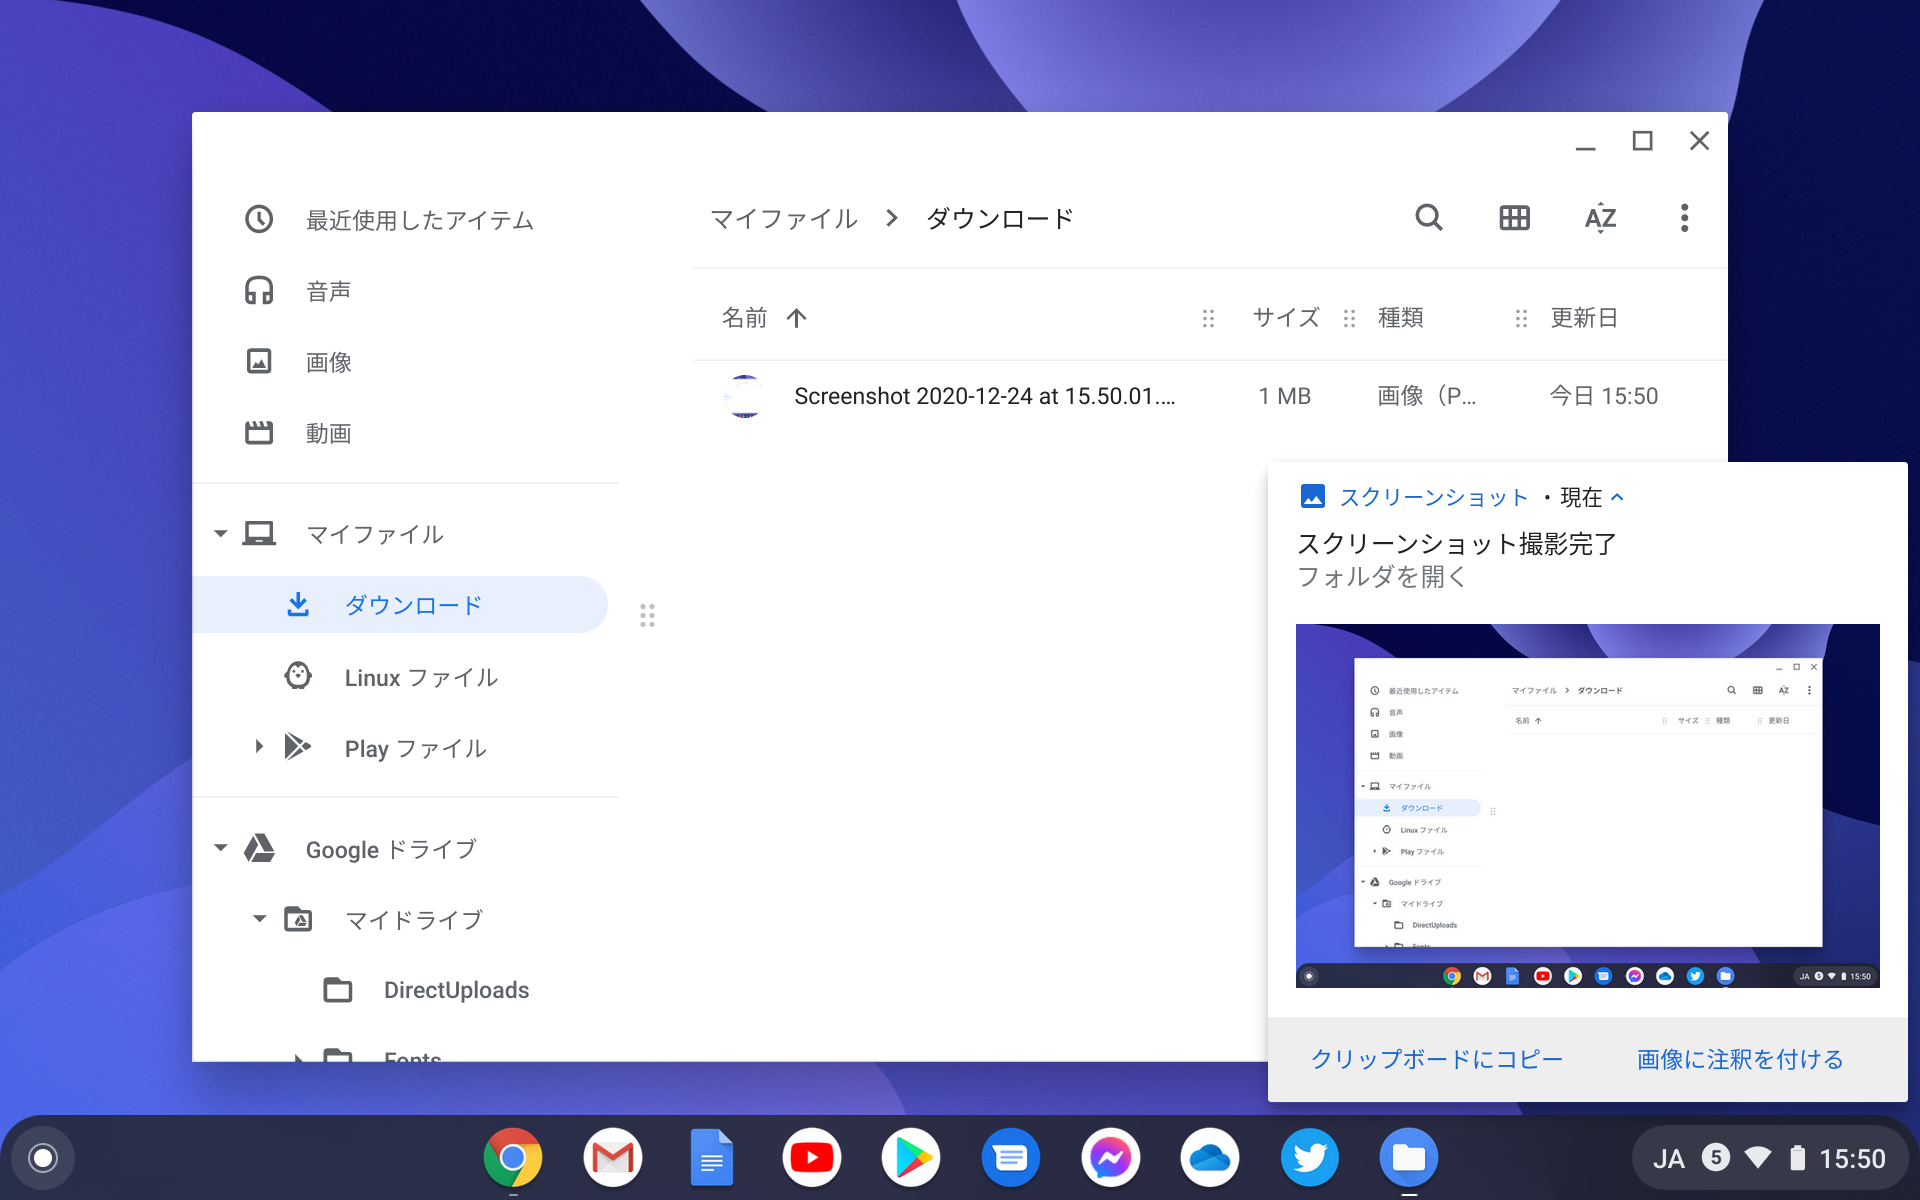
Task: Launch Chrome from the shelf
Action: [x=512, y=1157]
